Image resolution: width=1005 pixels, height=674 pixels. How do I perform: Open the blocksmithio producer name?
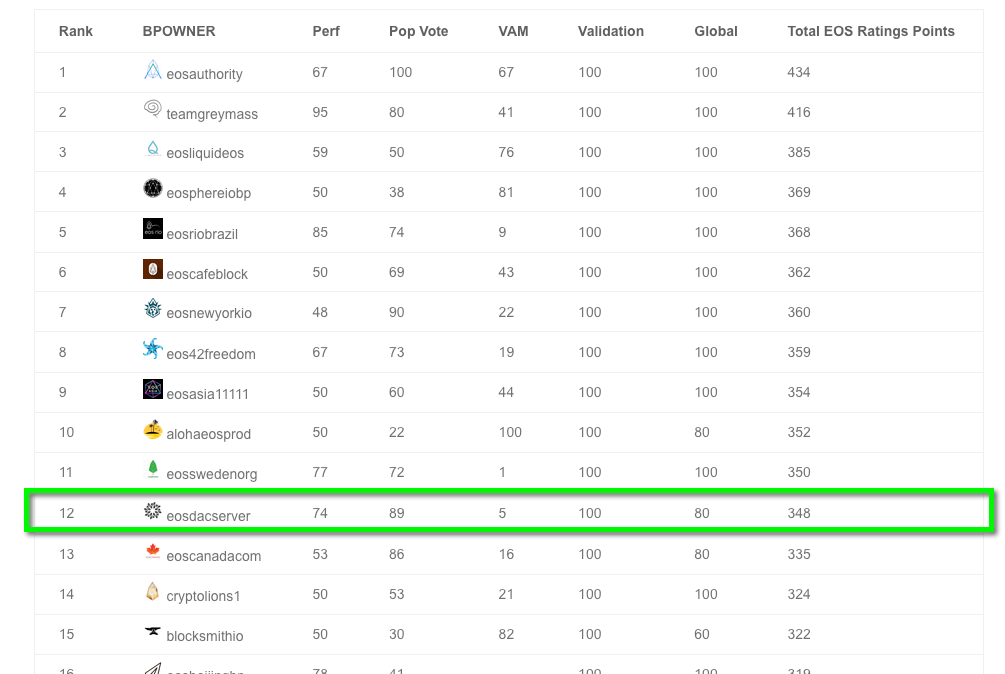click(x=204, y=636)
